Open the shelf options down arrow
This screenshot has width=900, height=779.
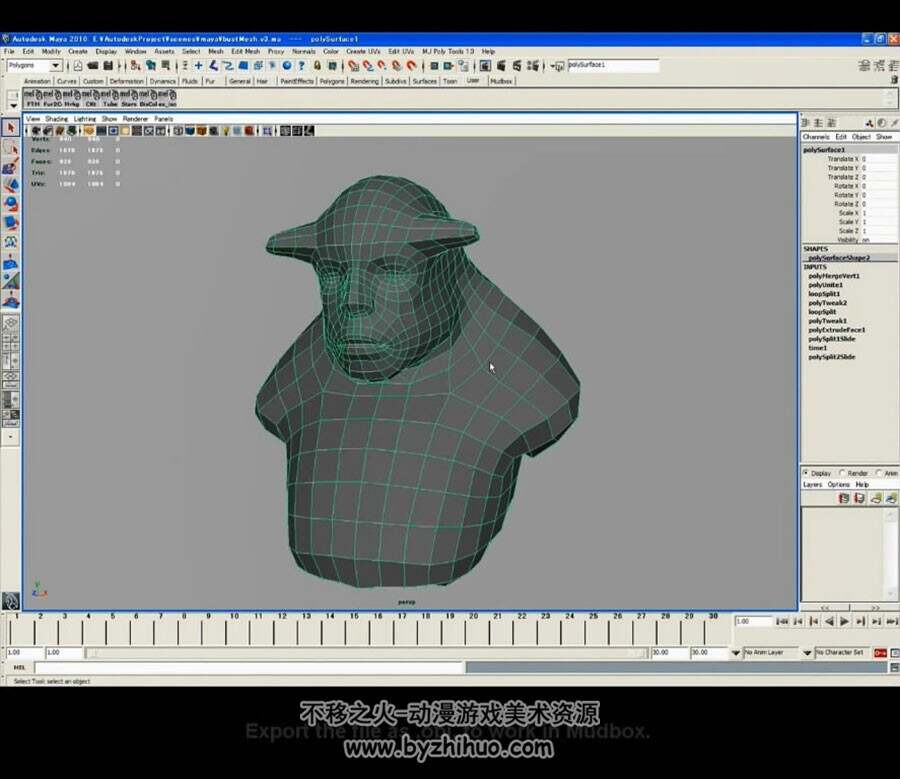coord(13,106)
